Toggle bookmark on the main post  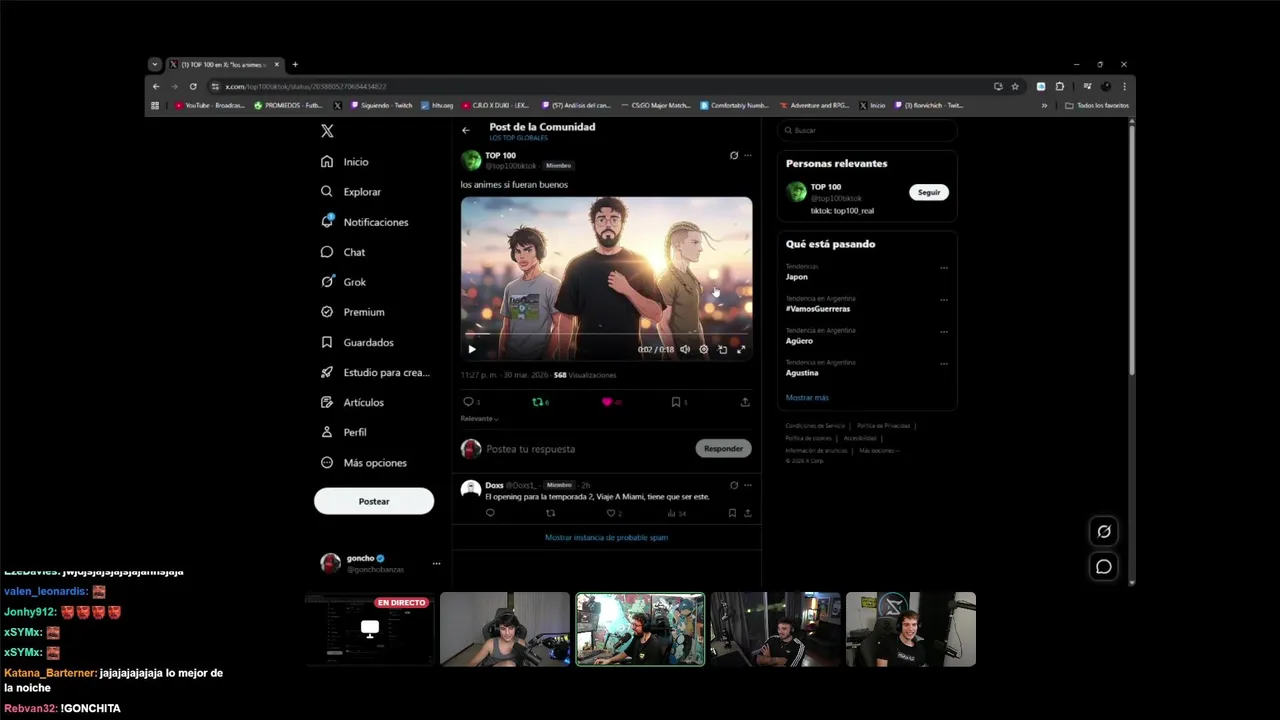point(676,402)
